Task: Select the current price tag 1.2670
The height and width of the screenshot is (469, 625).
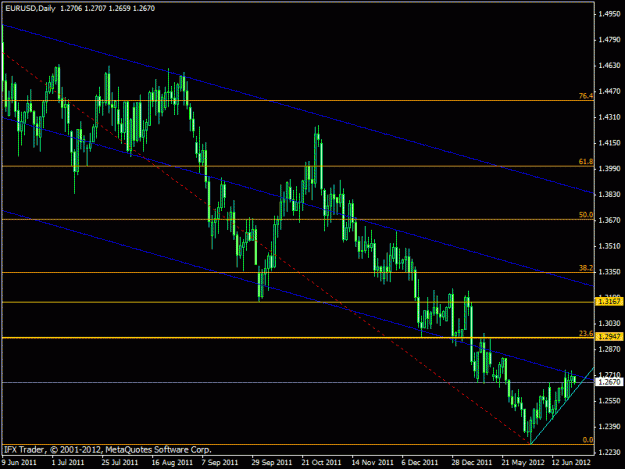Action: 609,382
